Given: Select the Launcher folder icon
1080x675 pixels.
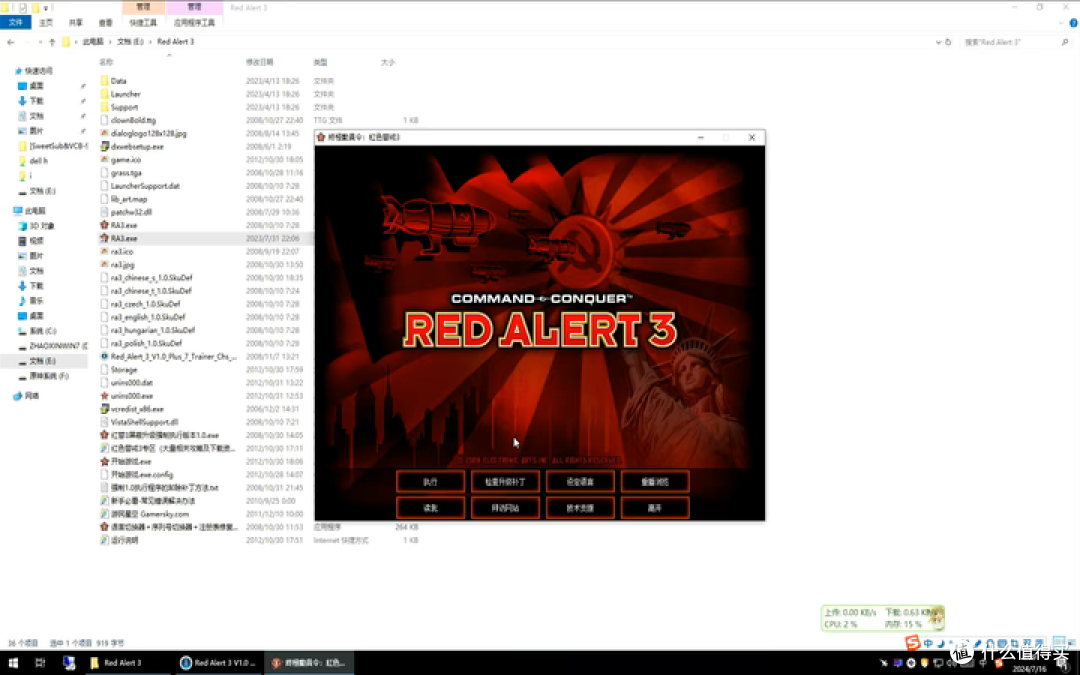Looking at the screenshot, I should 105,94.
